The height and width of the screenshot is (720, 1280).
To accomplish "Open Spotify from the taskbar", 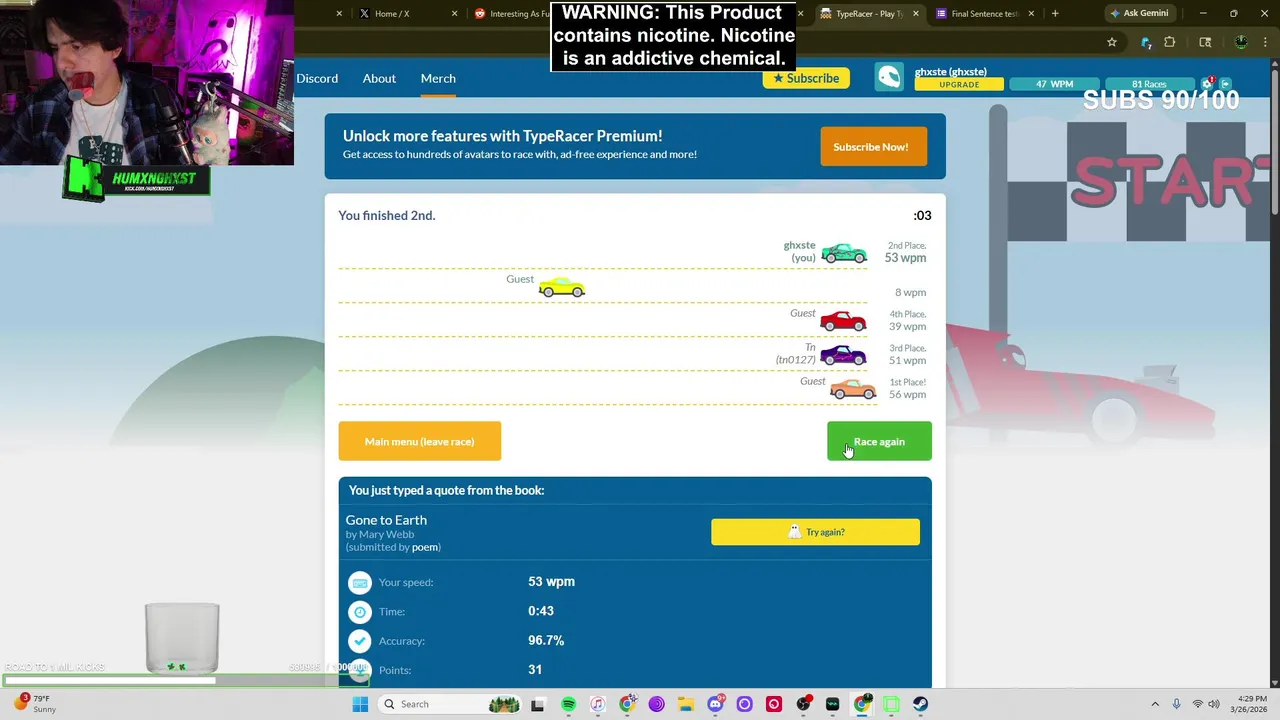I will pyautogui.click(x=568, y=704).
